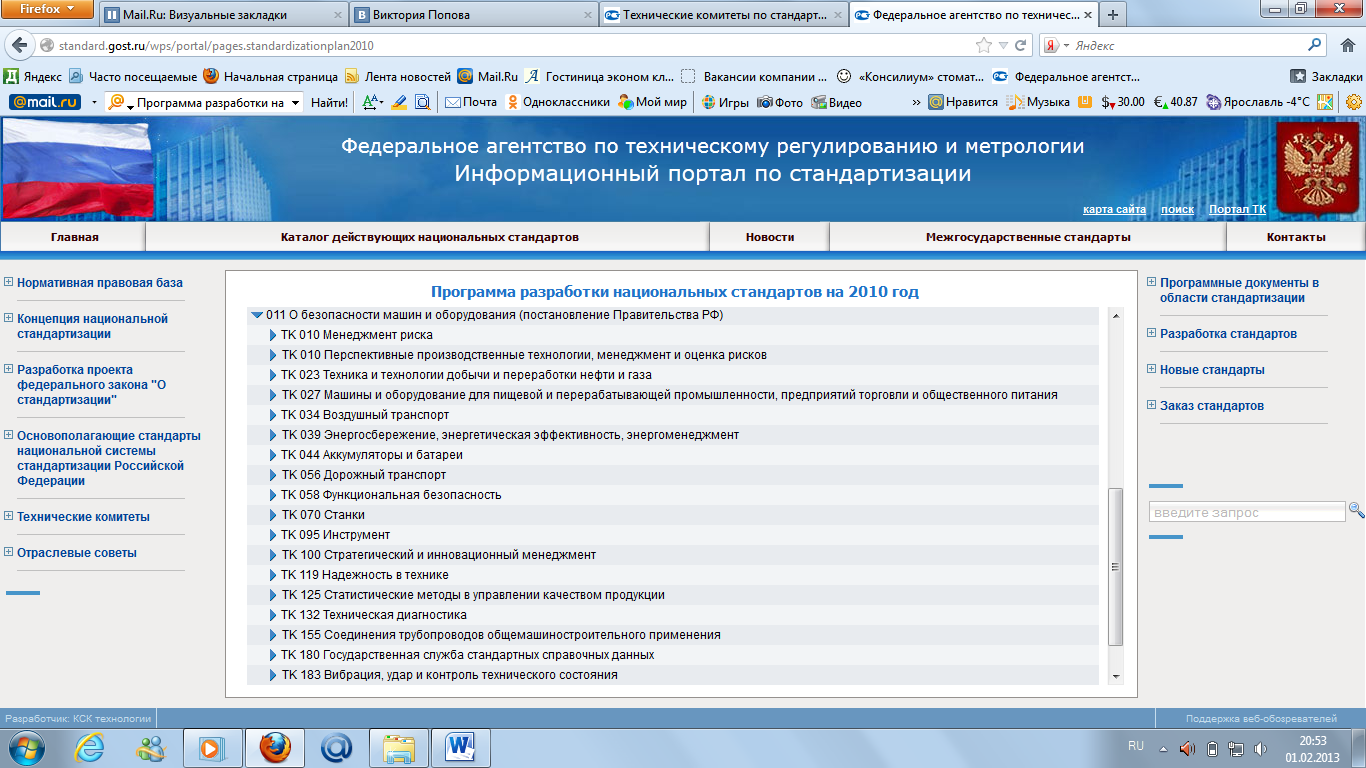Click the highlighter pen toolbar icon
The width and height of the screenshot is (1366, 768).
399,102
